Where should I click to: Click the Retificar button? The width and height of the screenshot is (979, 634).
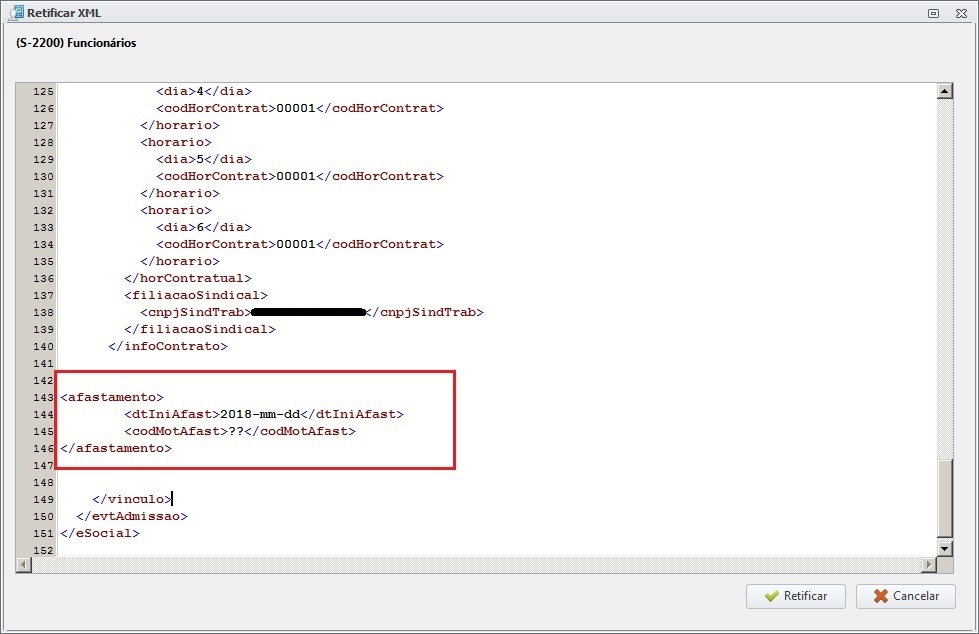click(795, 597)
